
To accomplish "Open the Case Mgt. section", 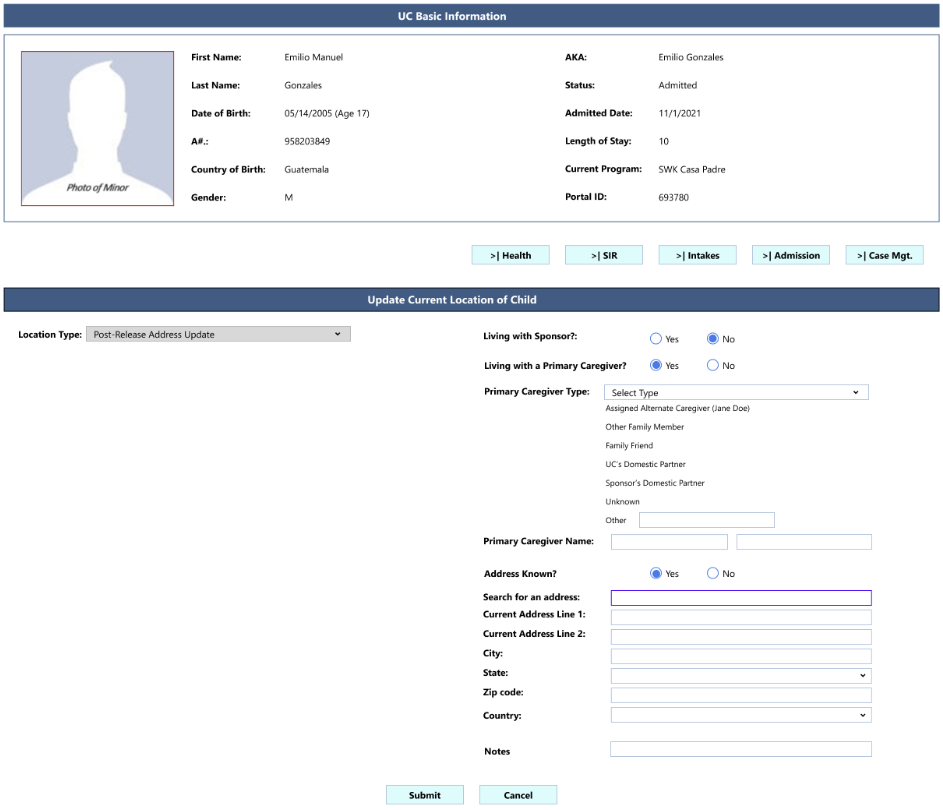I will (884, 255).
